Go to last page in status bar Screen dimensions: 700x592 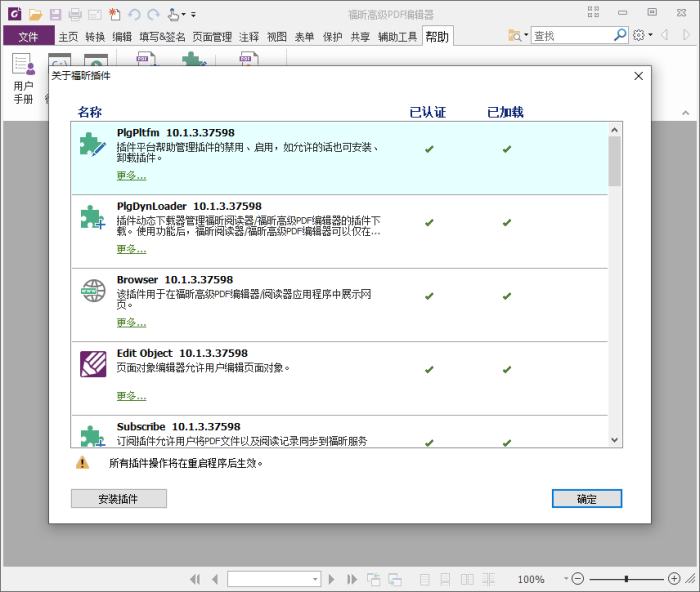[x=352, y=579]
